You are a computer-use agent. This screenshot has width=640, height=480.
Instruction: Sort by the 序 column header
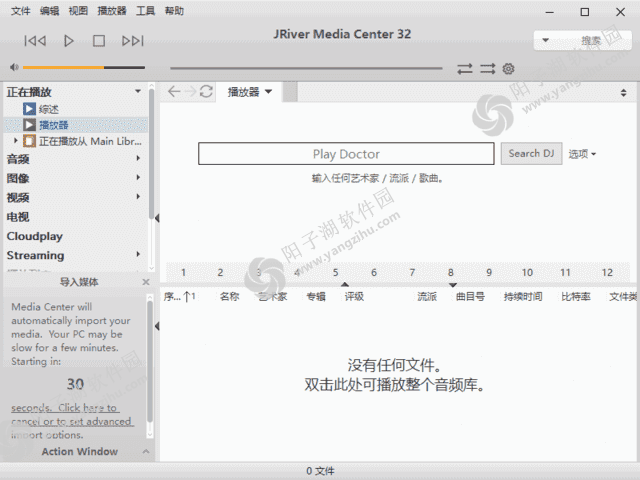pos(180,297)
